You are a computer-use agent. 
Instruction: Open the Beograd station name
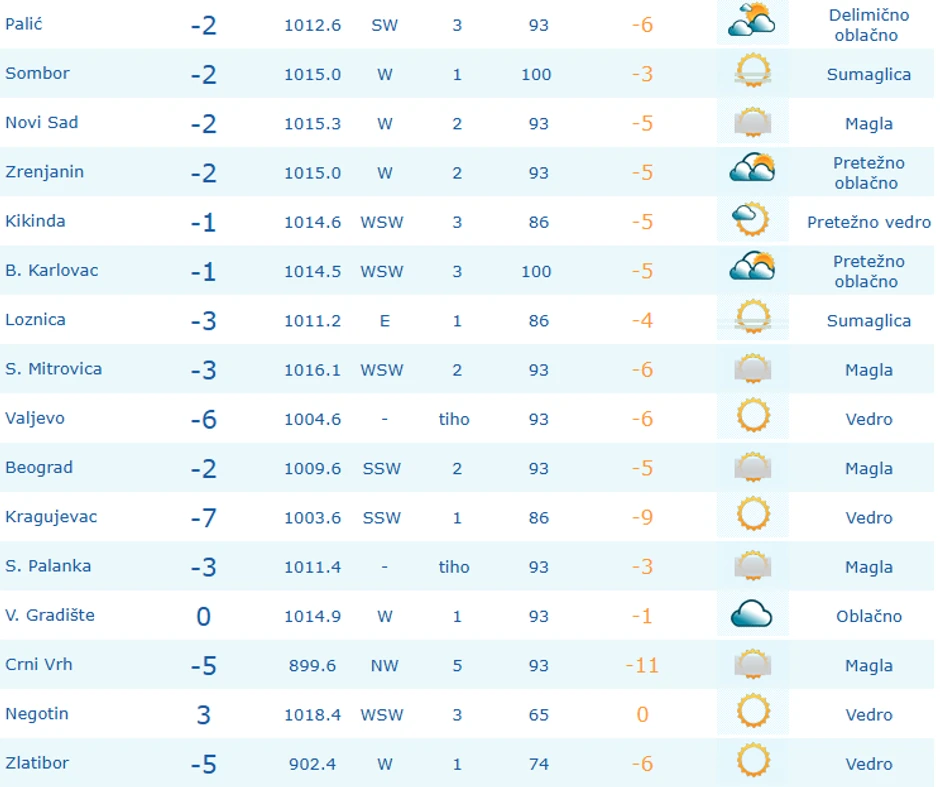click(39, 468)
